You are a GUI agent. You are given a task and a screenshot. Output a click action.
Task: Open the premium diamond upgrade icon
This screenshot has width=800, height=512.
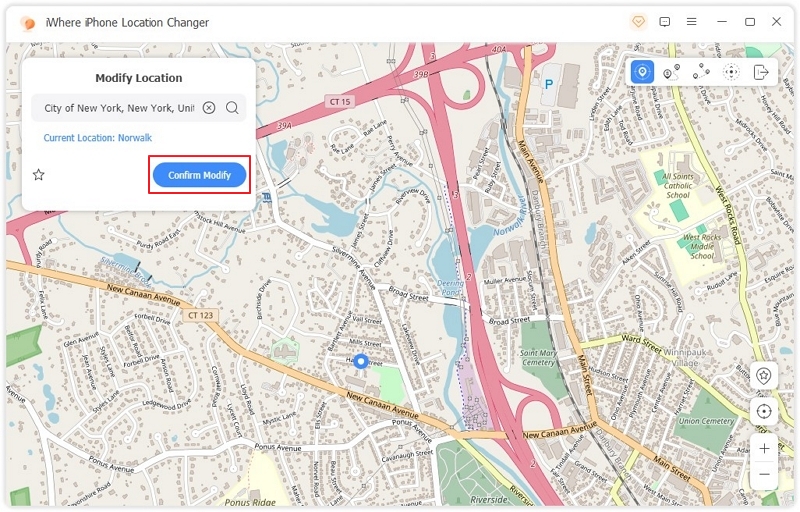[x=639, y=21]
